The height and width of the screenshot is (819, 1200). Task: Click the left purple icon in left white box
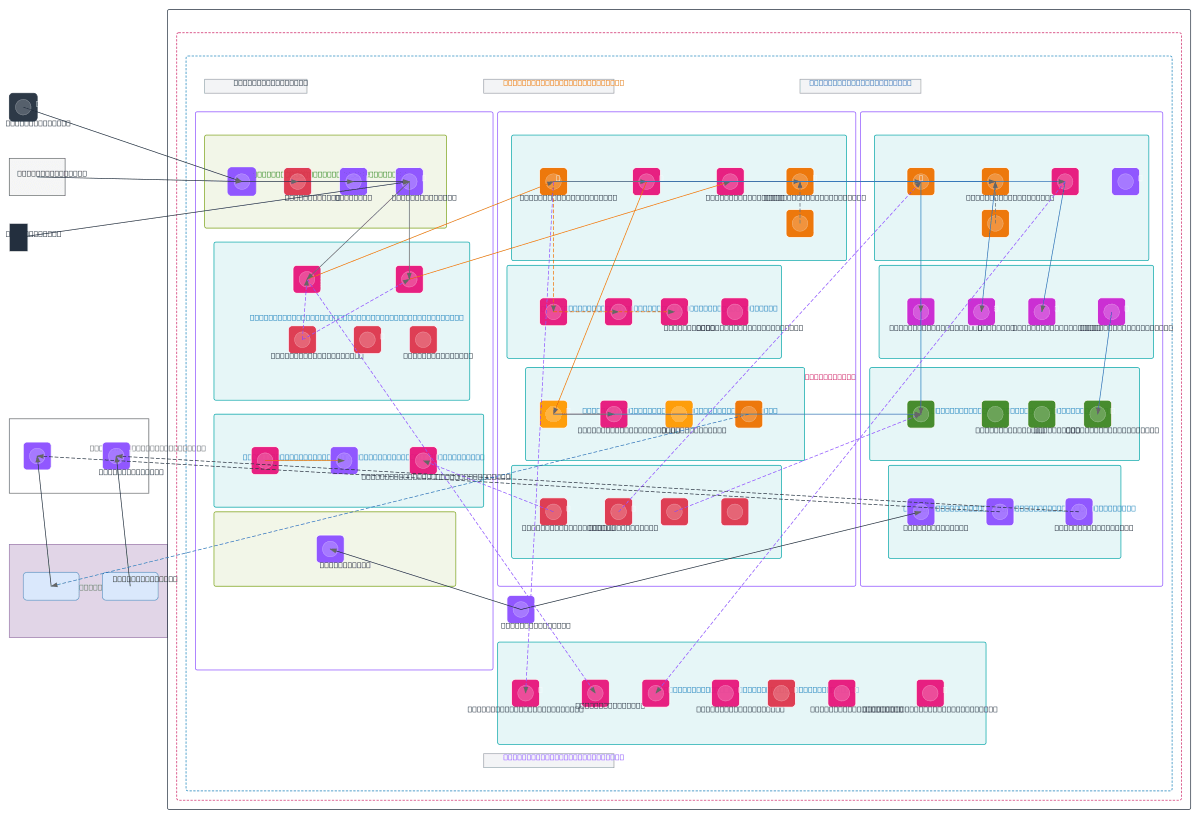pyautogui.click(x=37, y=456)
